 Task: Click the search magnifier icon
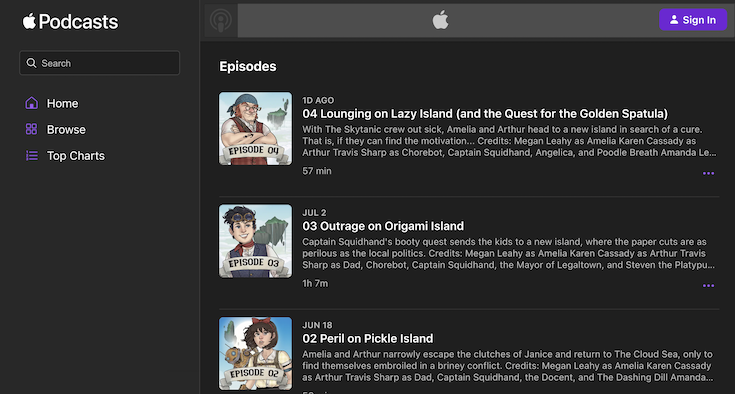pyautogui.click(x=31, y=63)
